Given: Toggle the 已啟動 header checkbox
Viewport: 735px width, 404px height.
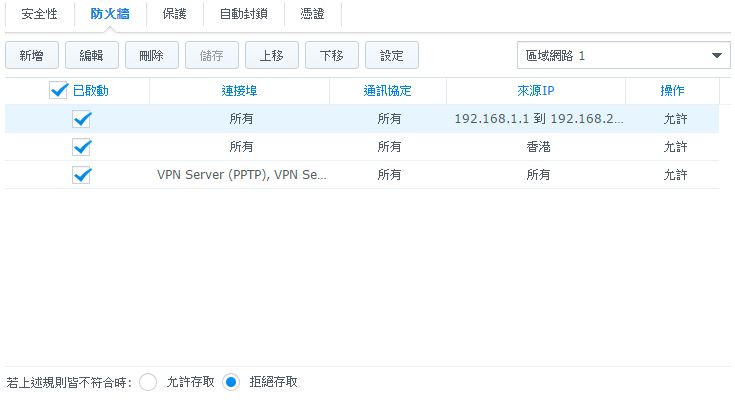Looking at the screenshot, I should coord(59,90).
